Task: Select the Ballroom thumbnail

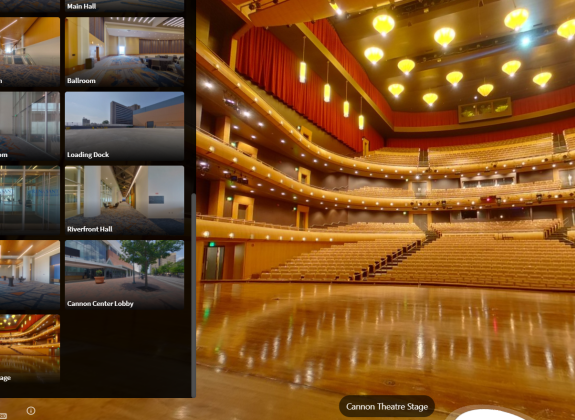Action: pyautogui.click(x=125, y=52)
